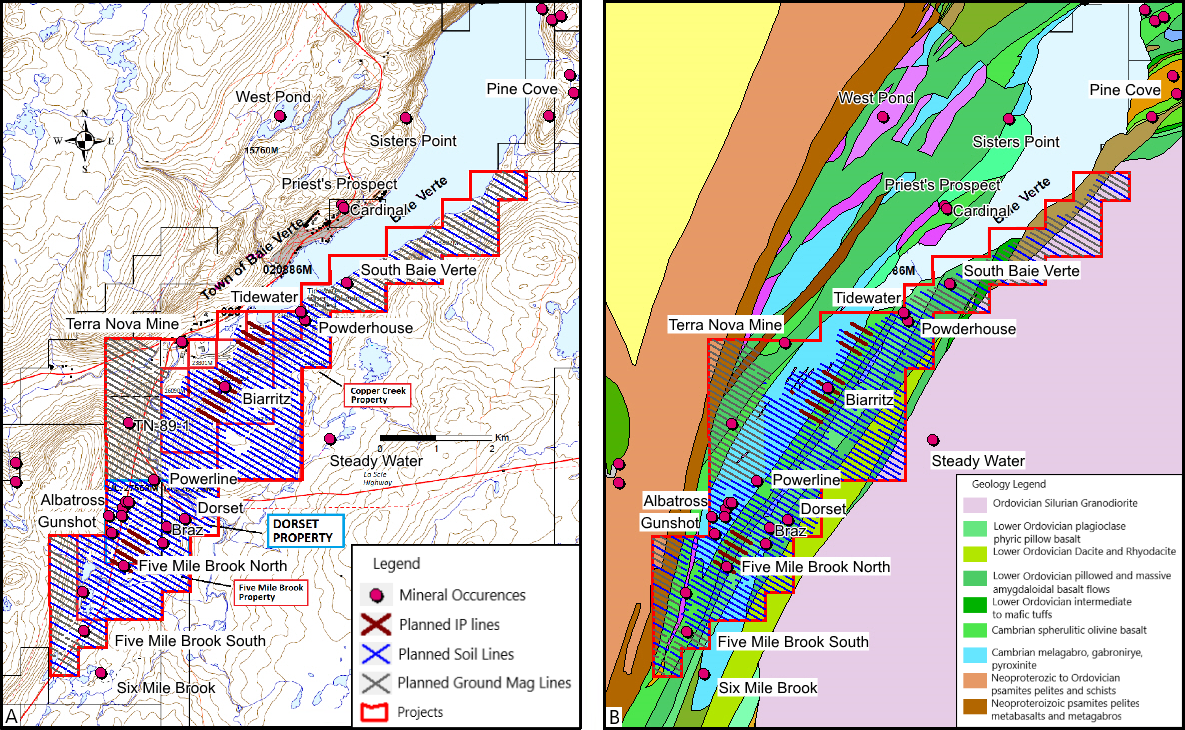Image resolution: width=1185 pixels, height=730 pixels.
Task: Click the Braz label on map B
Action: (791, 531)
